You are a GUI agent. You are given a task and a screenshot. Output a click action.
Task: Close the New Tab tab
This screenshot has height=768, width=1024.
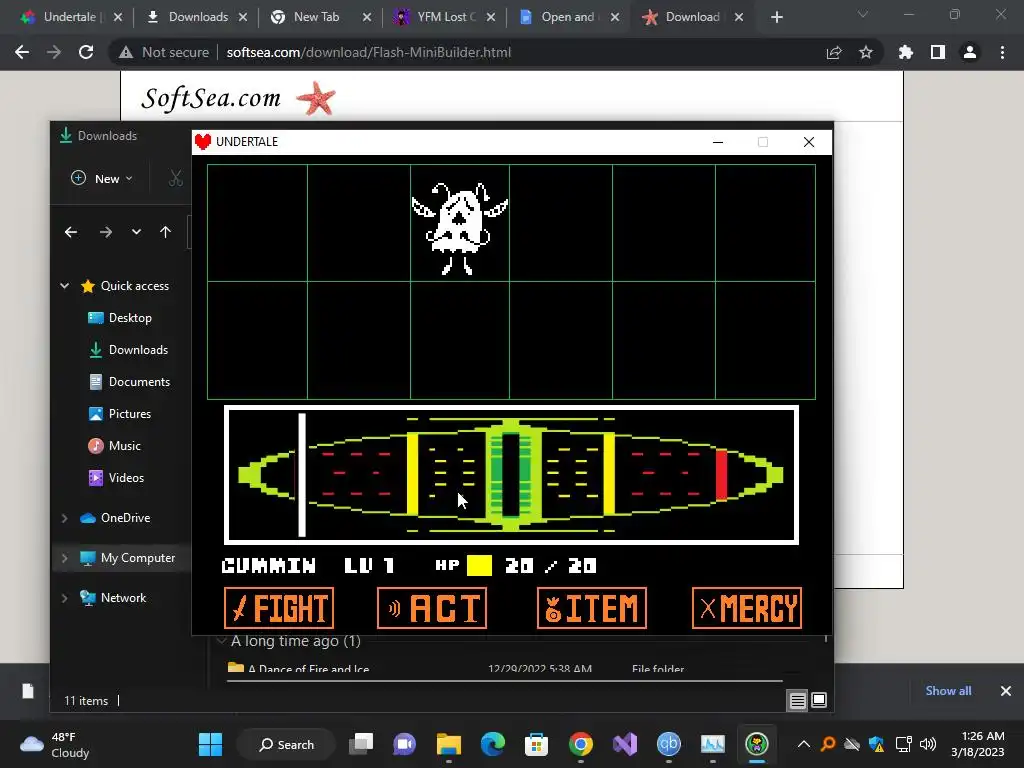(367, 17)
